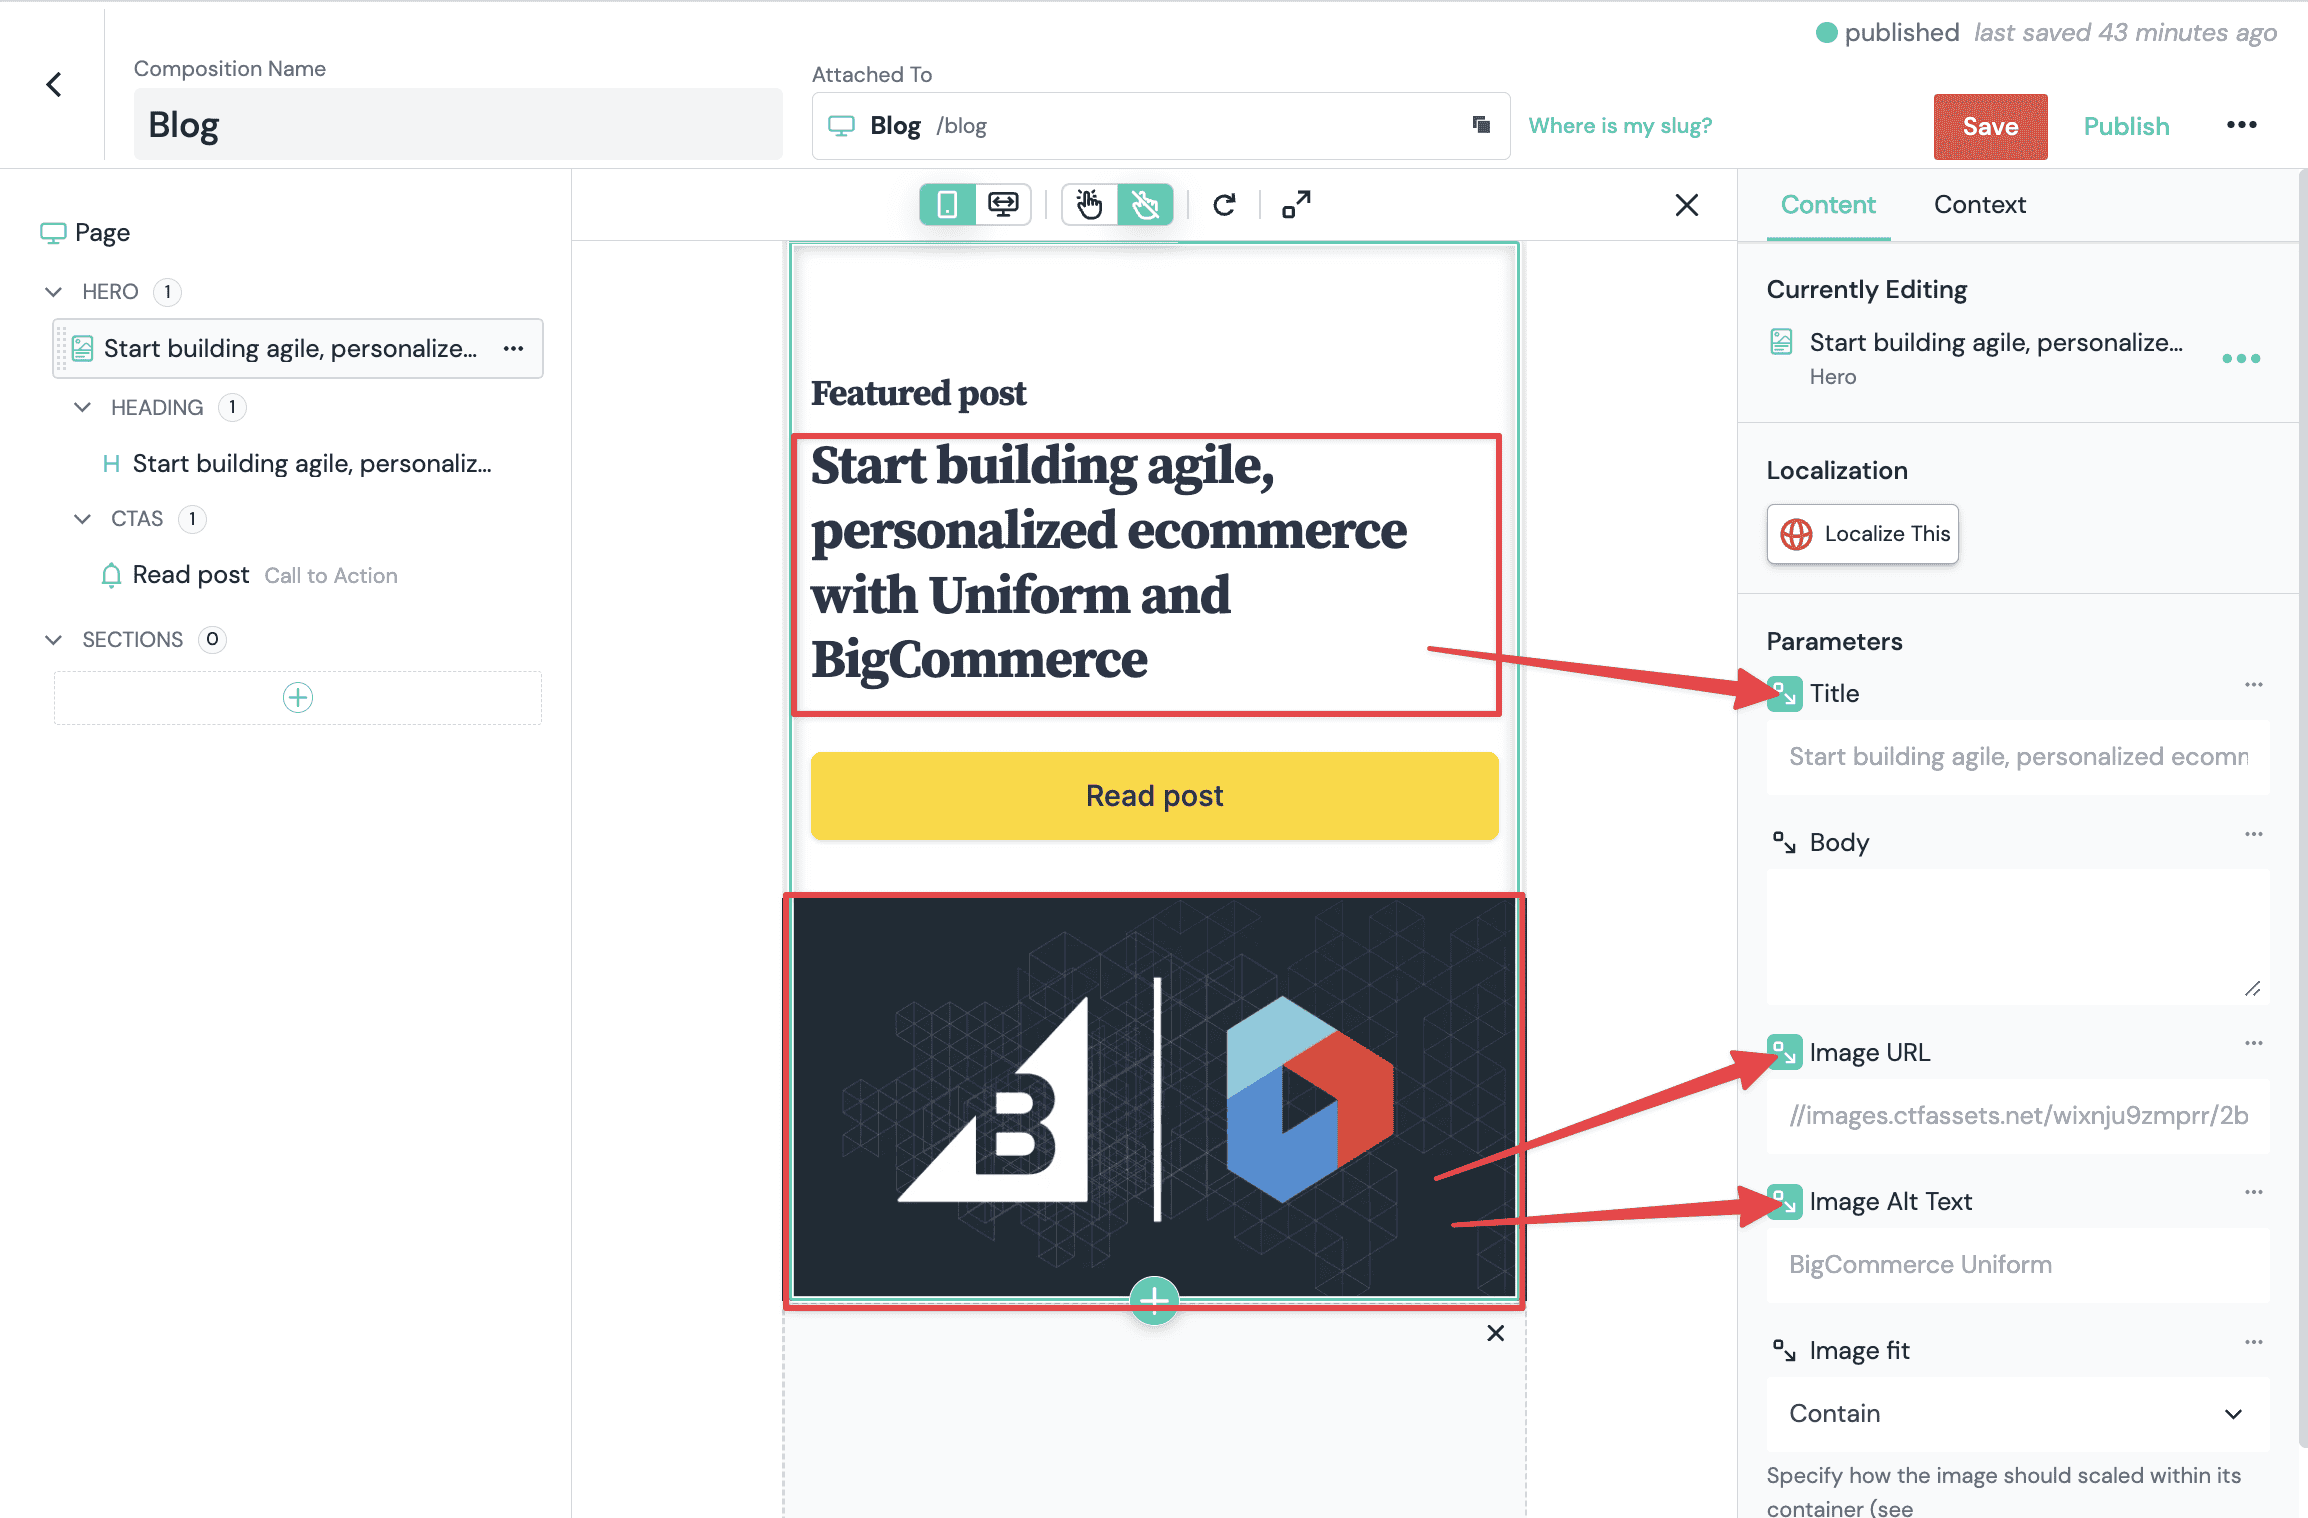Click the green plus below hero image
The height and width of the screenshot is (1518, 2308).
[x=1154, y=1300]
